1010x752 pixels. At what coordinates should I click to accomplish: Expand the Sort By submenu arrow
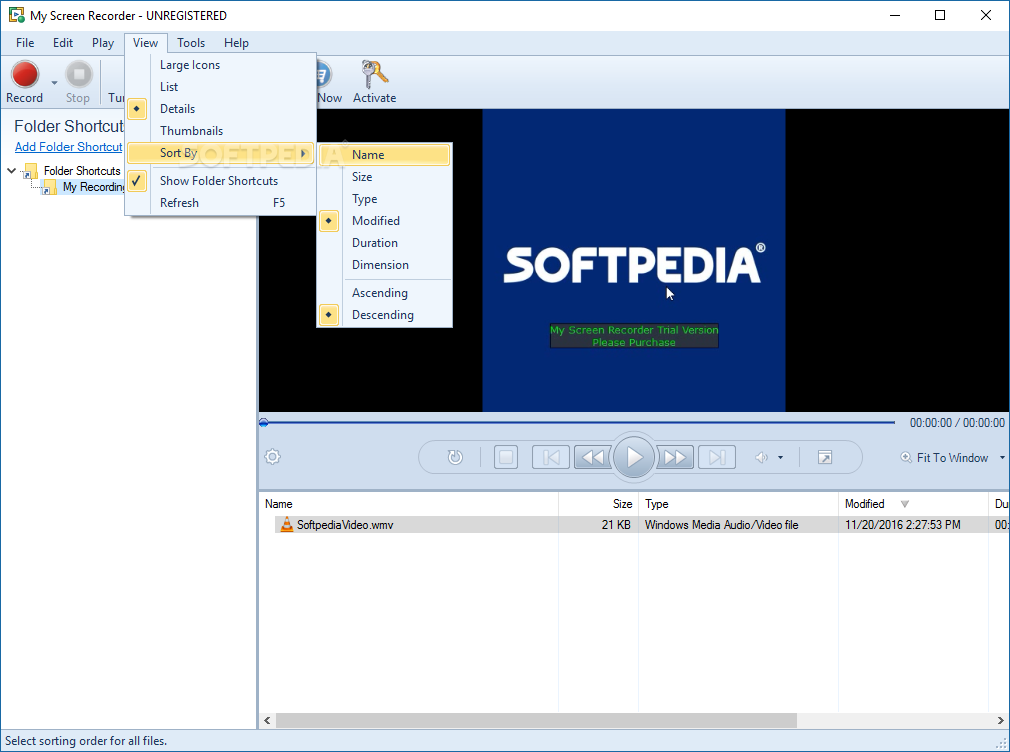click(303, 153)
